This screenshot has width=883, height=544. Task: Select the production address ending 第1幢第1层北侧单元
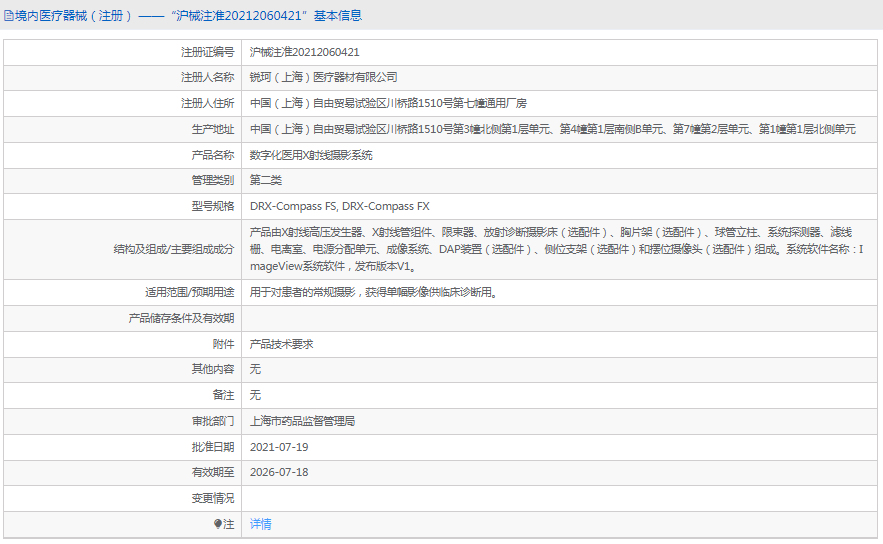click(553, 130)
